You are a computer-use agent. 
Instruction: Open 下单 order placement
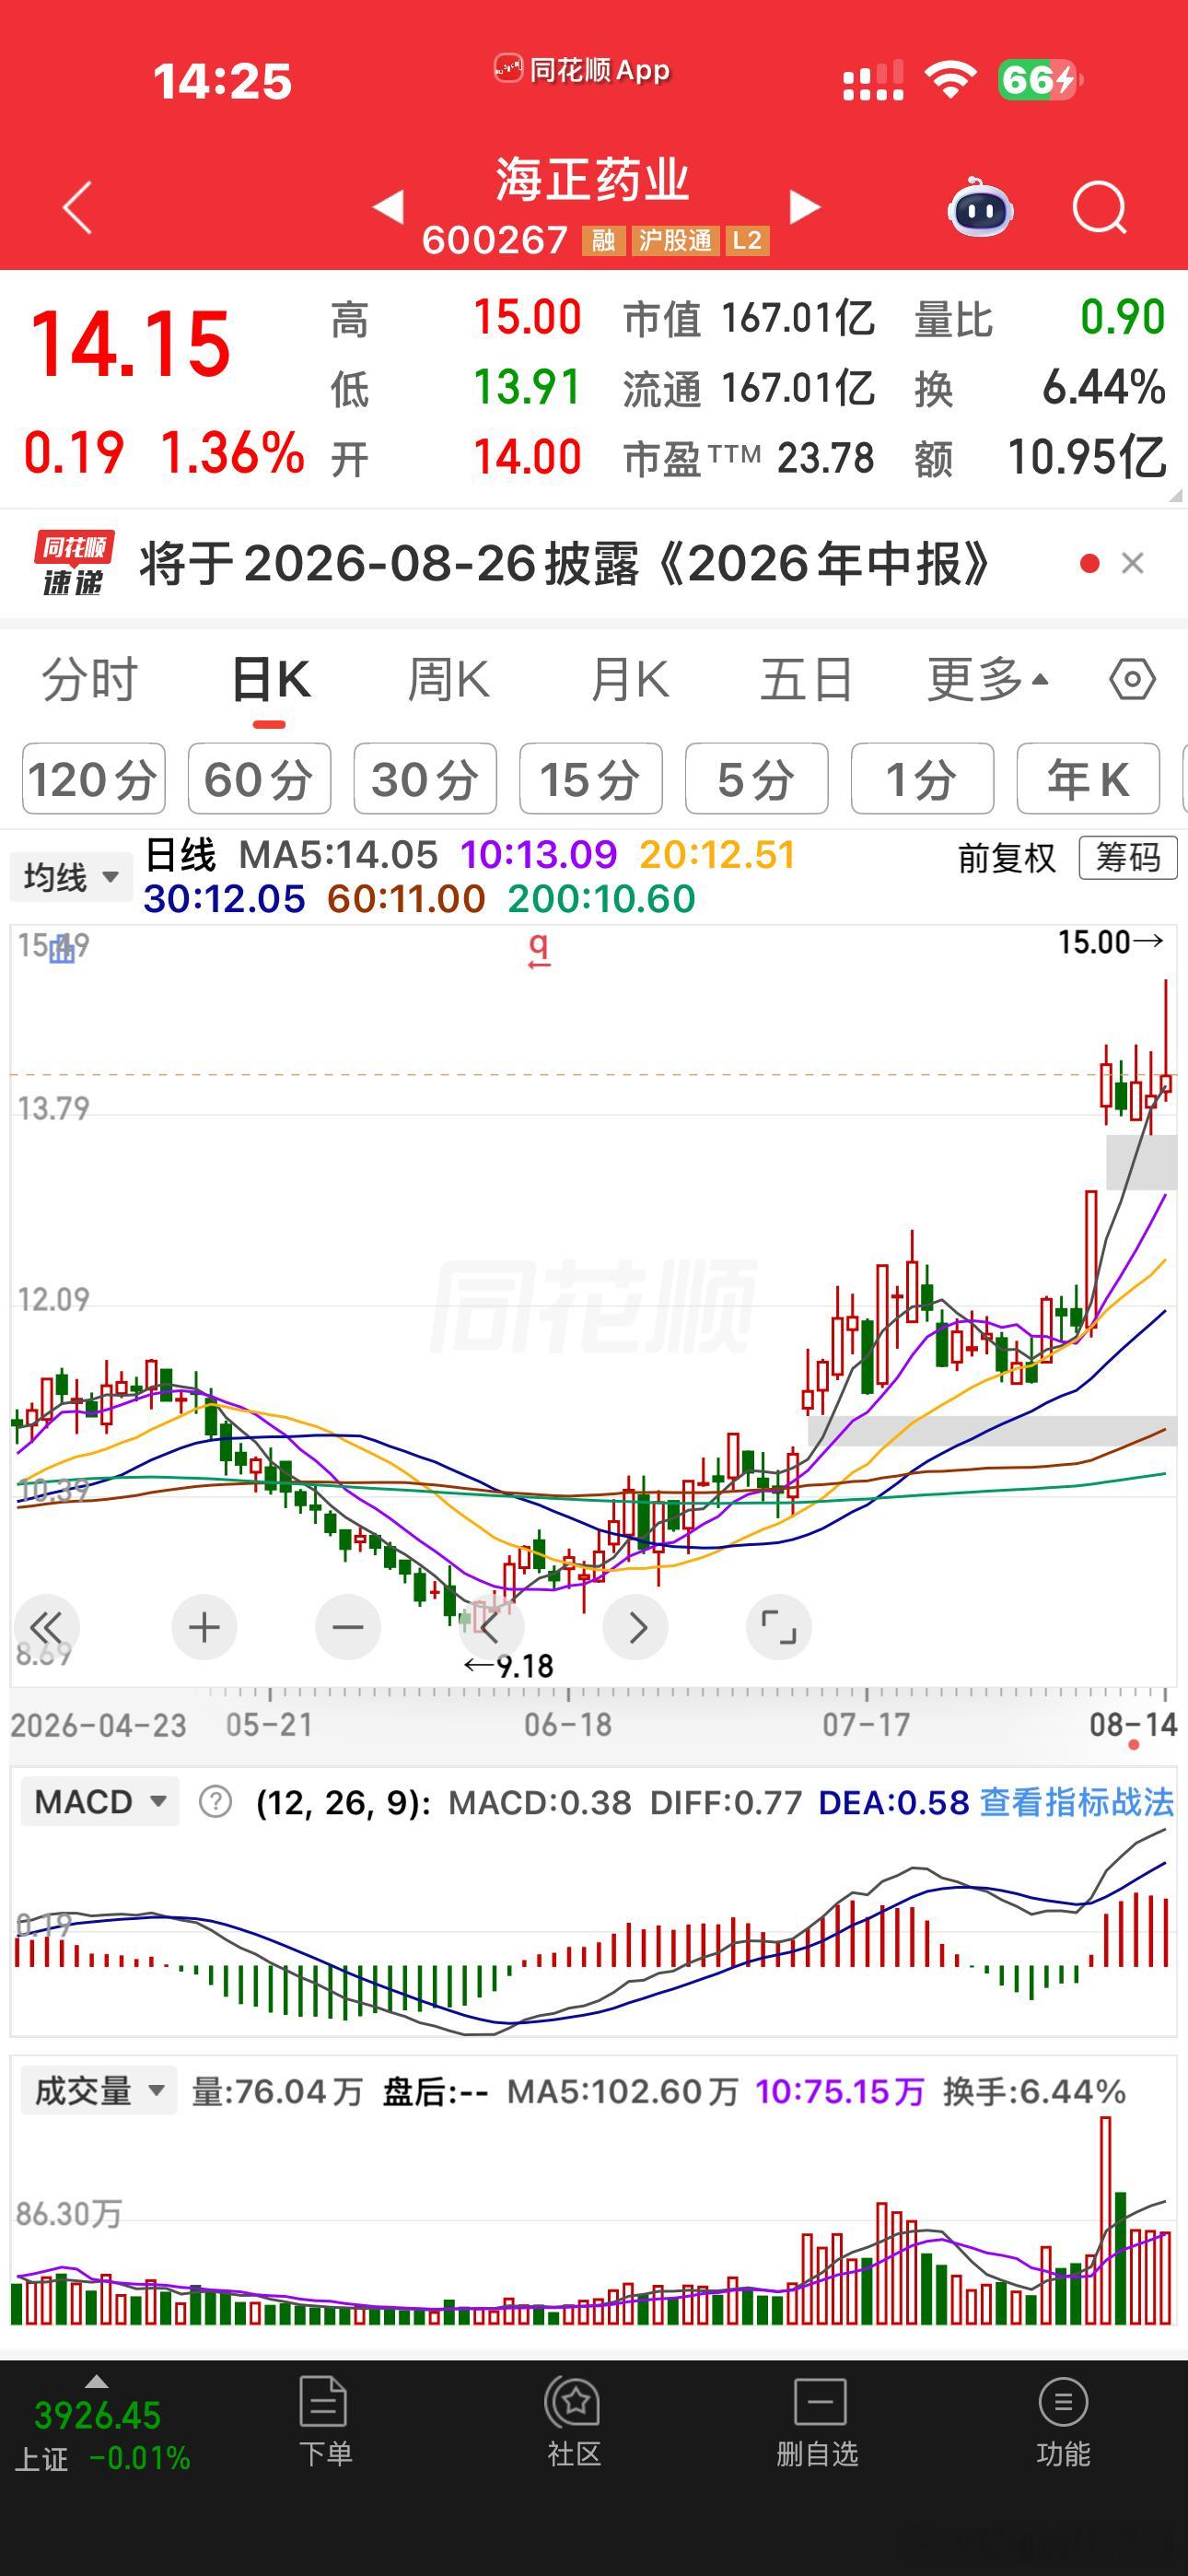point(325,2422)
